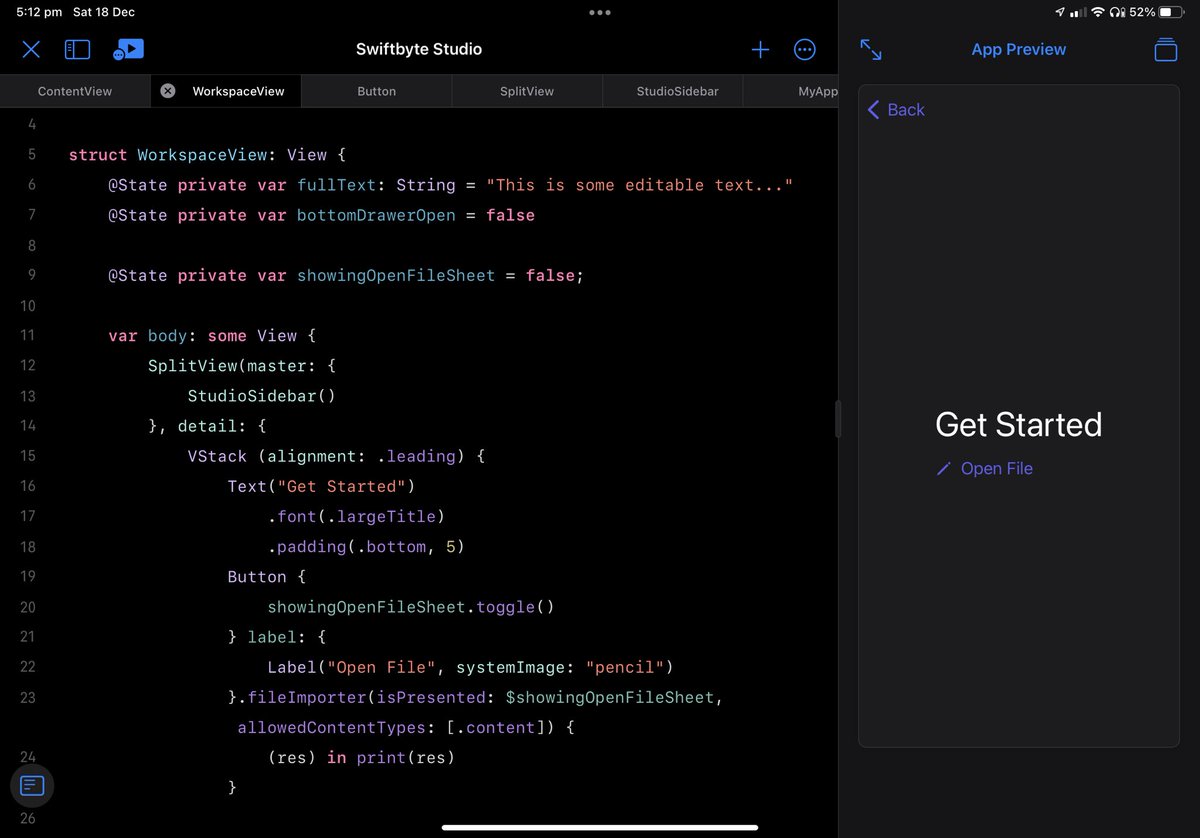Open the circled ellipsis options menu
1200x838 pixels.
click(805, 49)
